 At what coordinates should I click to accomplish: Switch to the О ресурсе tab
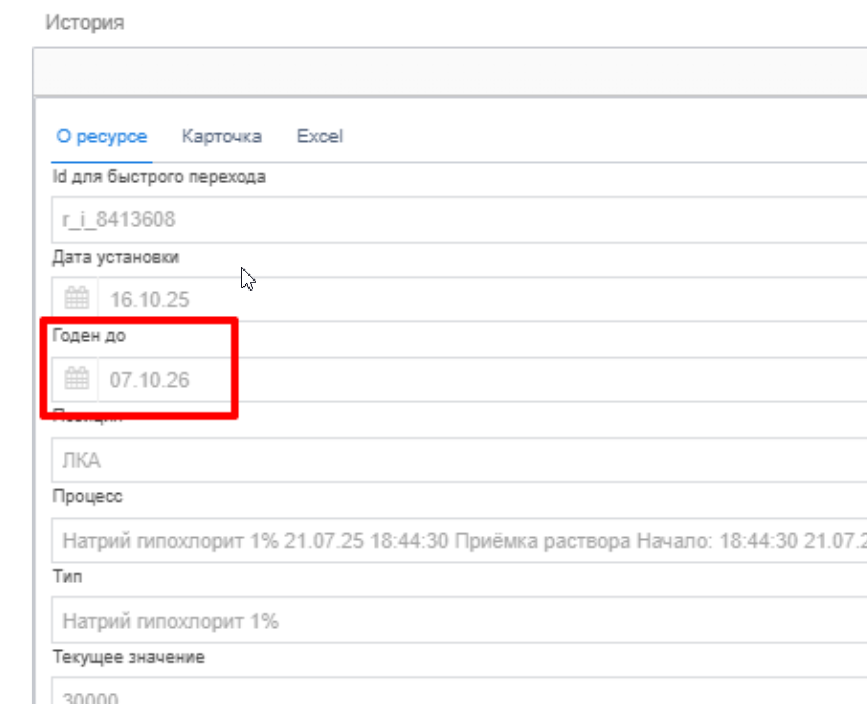[102, 136]
